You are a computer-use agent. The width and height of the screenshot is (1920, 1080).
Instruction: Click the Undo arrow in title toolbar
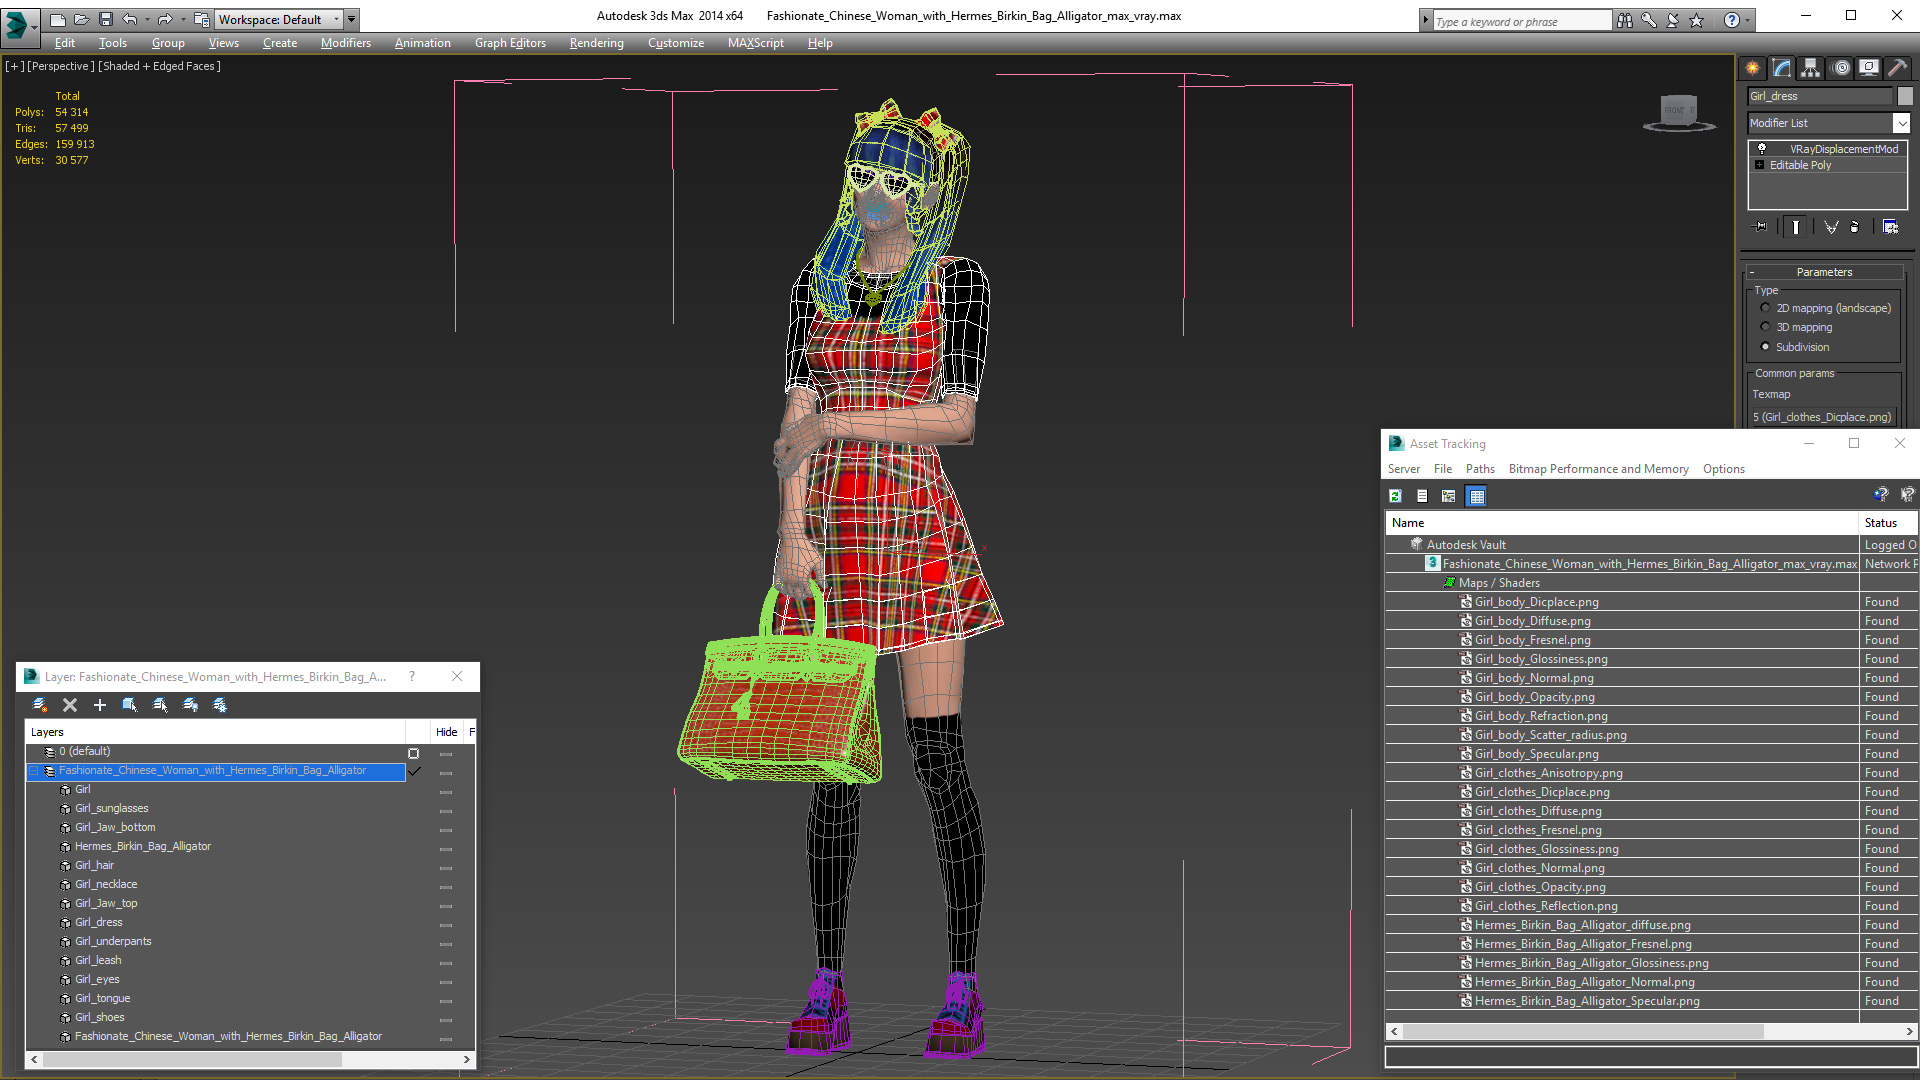130,19
